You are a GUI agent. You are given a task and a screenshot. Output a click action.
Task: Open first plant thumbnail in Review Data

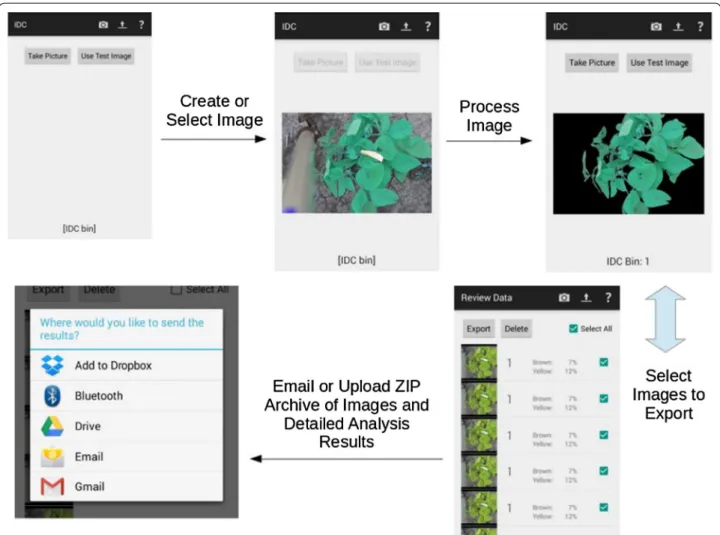[479, 362]
